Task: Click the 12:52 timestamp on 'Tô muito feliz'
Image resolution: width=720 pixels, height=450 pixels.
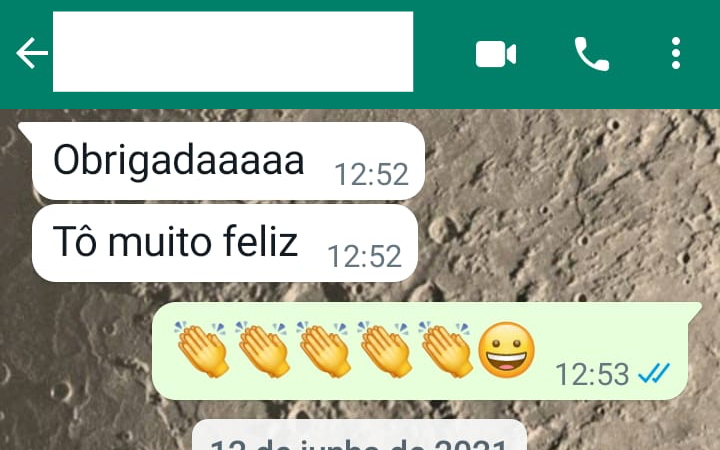Action: click(365, 256)
